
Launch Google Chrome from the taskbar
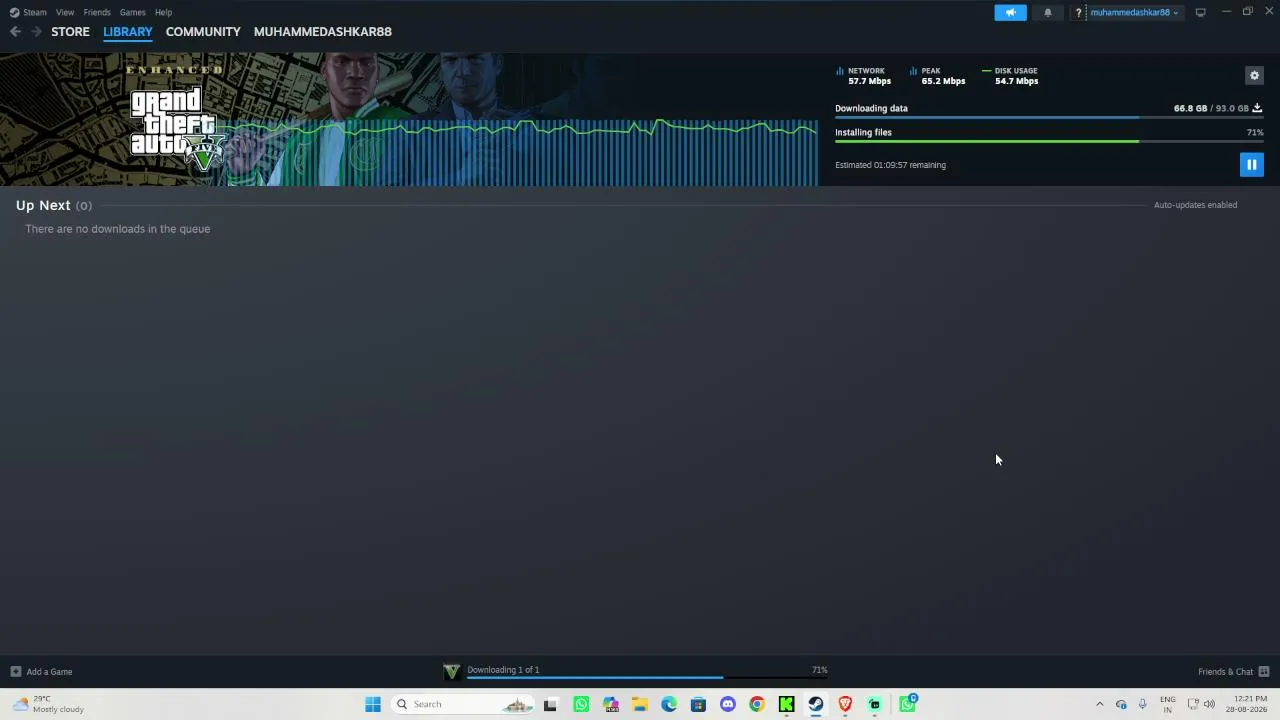[757, 704]
